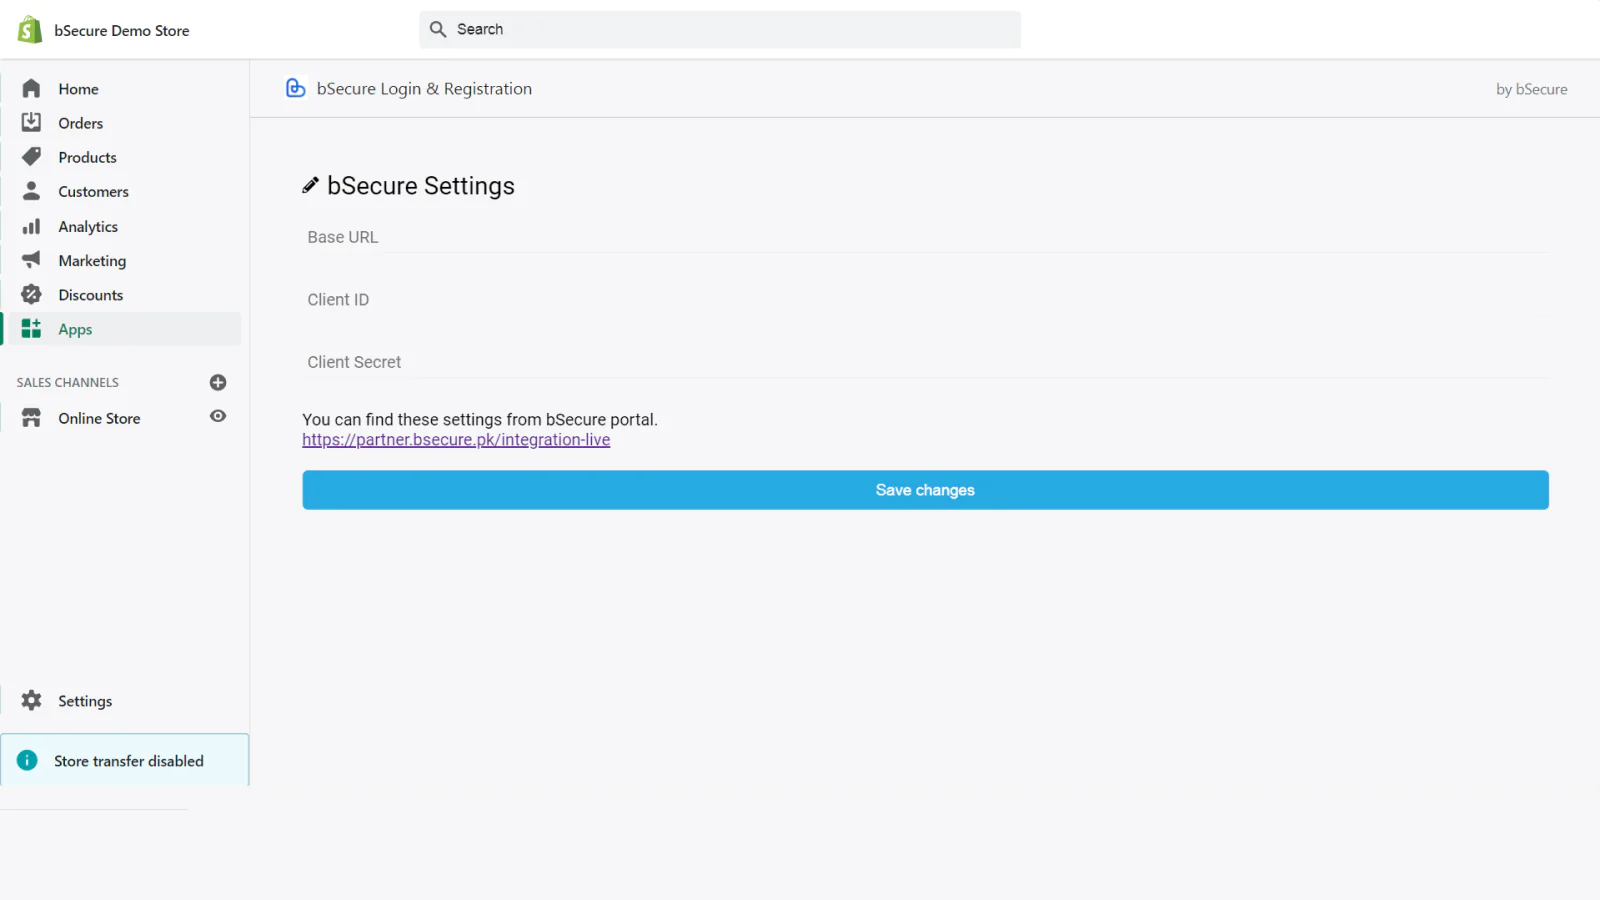Screen dimensions: 1600x900
Task: Open Online Store sales channel
Action: click(99, 418)
